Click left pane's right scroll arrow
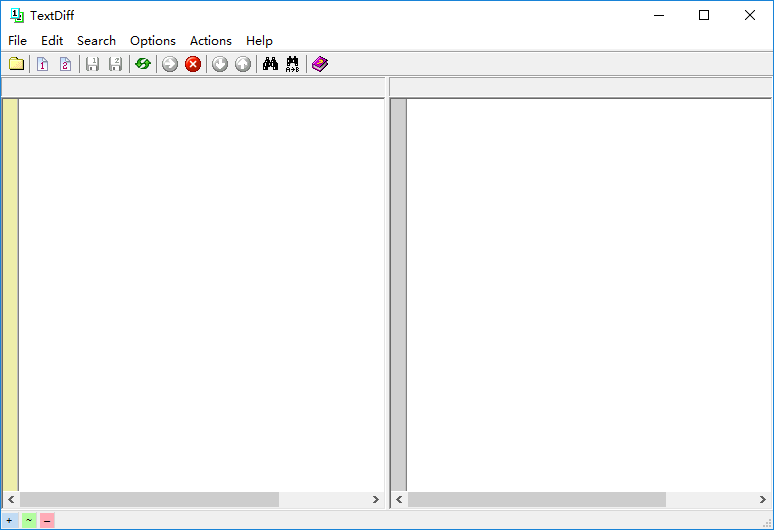This screenshot has width=774, height=530. [x=376, y=499]
